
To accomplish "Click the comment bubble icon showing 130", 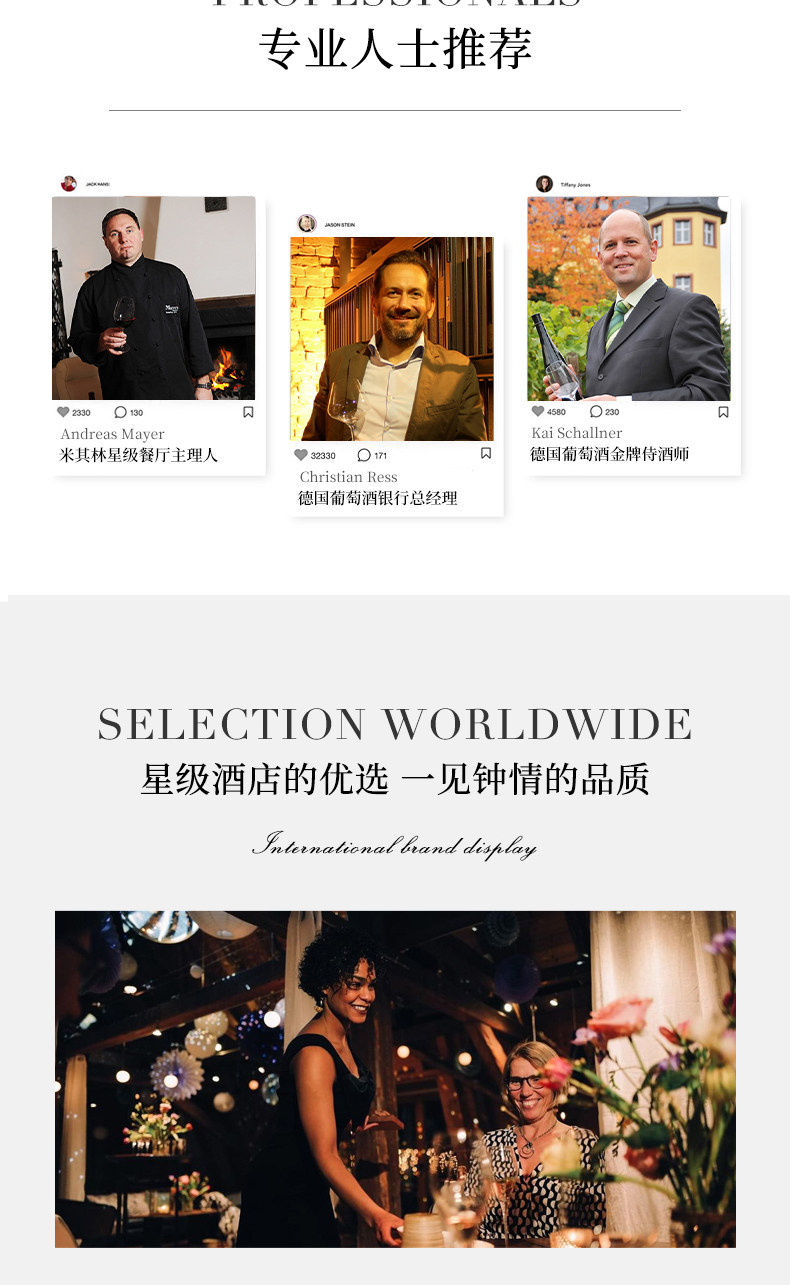I will pyautogui.click(x=120, y=412).
